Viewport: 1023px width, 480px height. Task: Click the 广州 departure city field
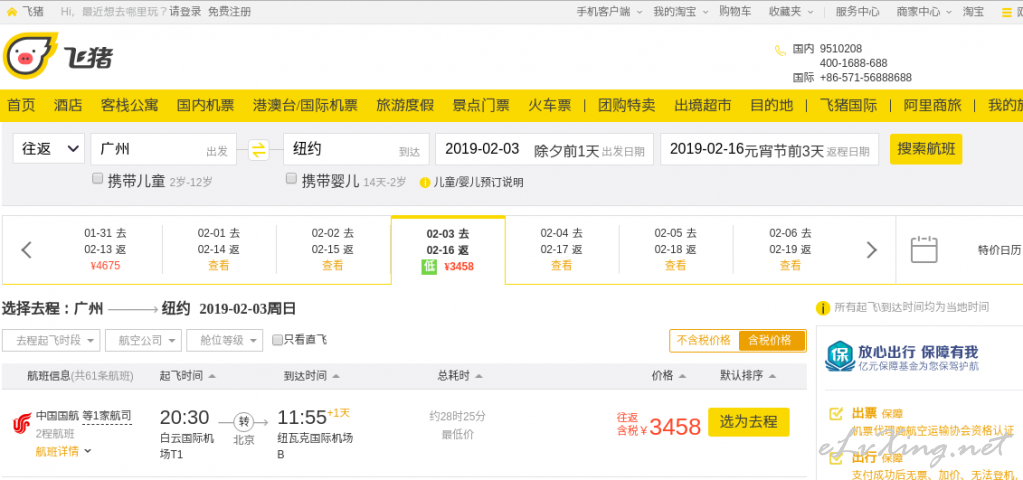pyautogui.click(x=163, y=149)
